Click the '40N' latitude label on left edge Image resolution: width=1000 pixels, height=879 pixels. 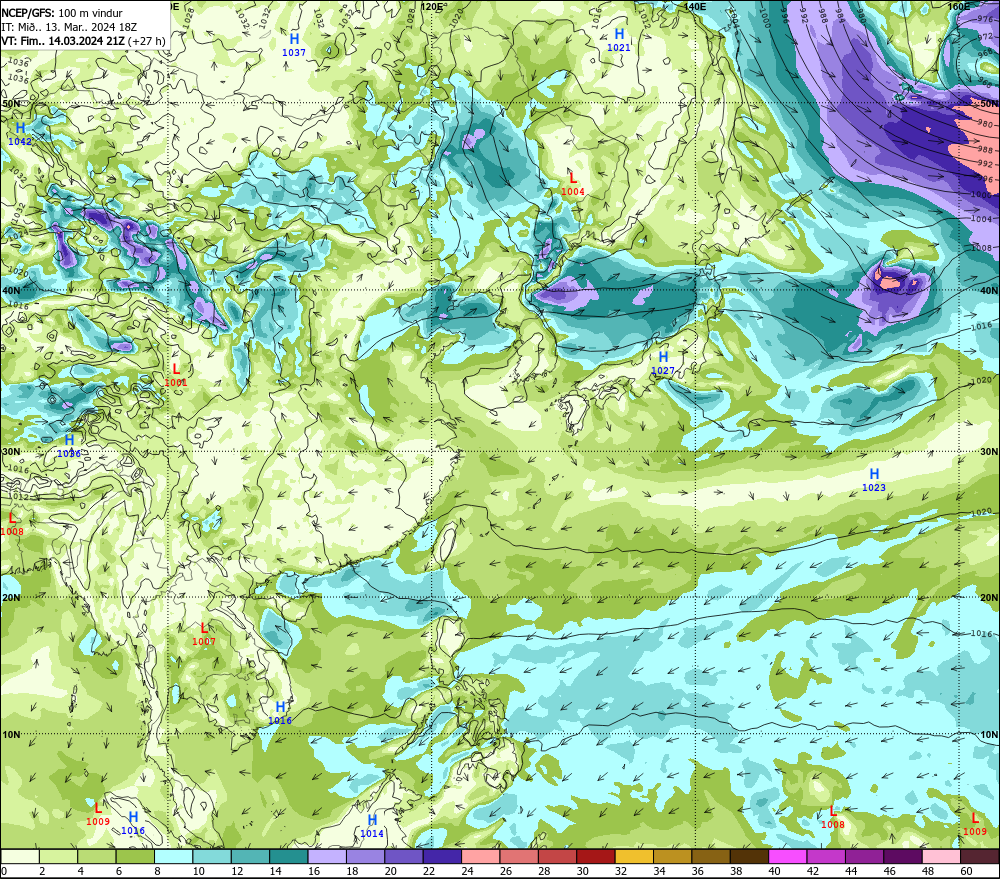pos(11,290)
